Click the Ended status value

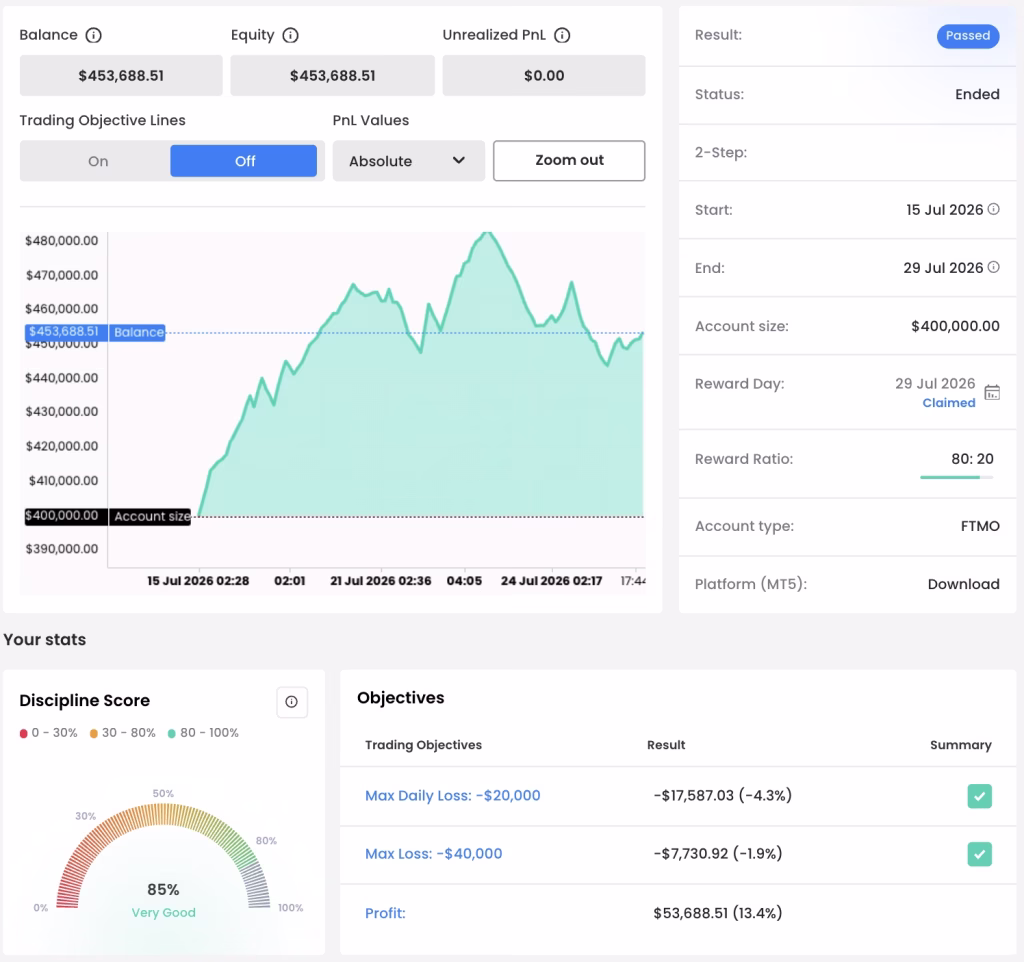point(977,94)
